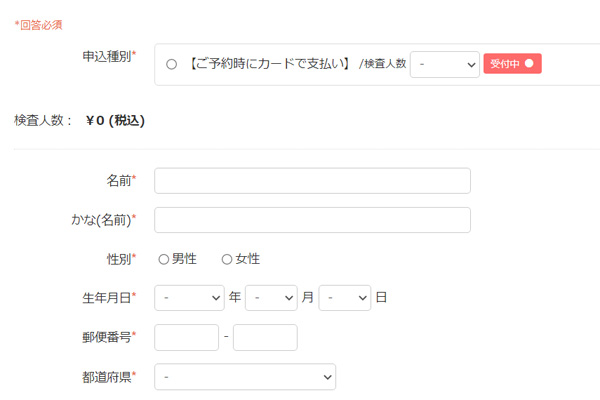Click the 申込種別 field label
This screenshot has height=400, width=600.
[108, 56]
